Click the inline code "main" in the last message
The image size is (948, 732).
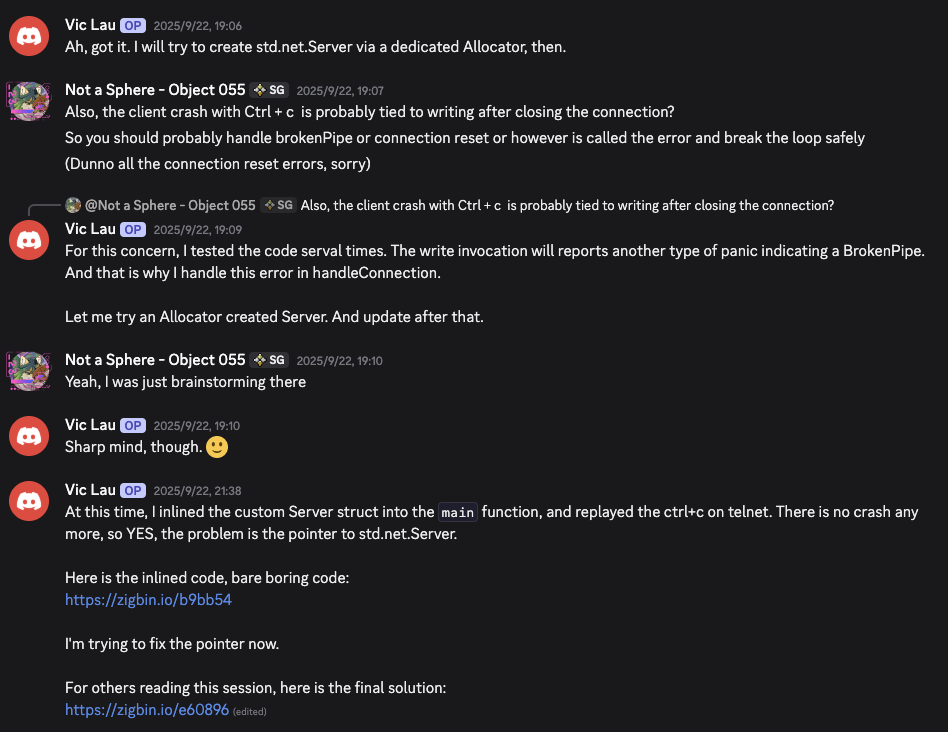(458, 512)
